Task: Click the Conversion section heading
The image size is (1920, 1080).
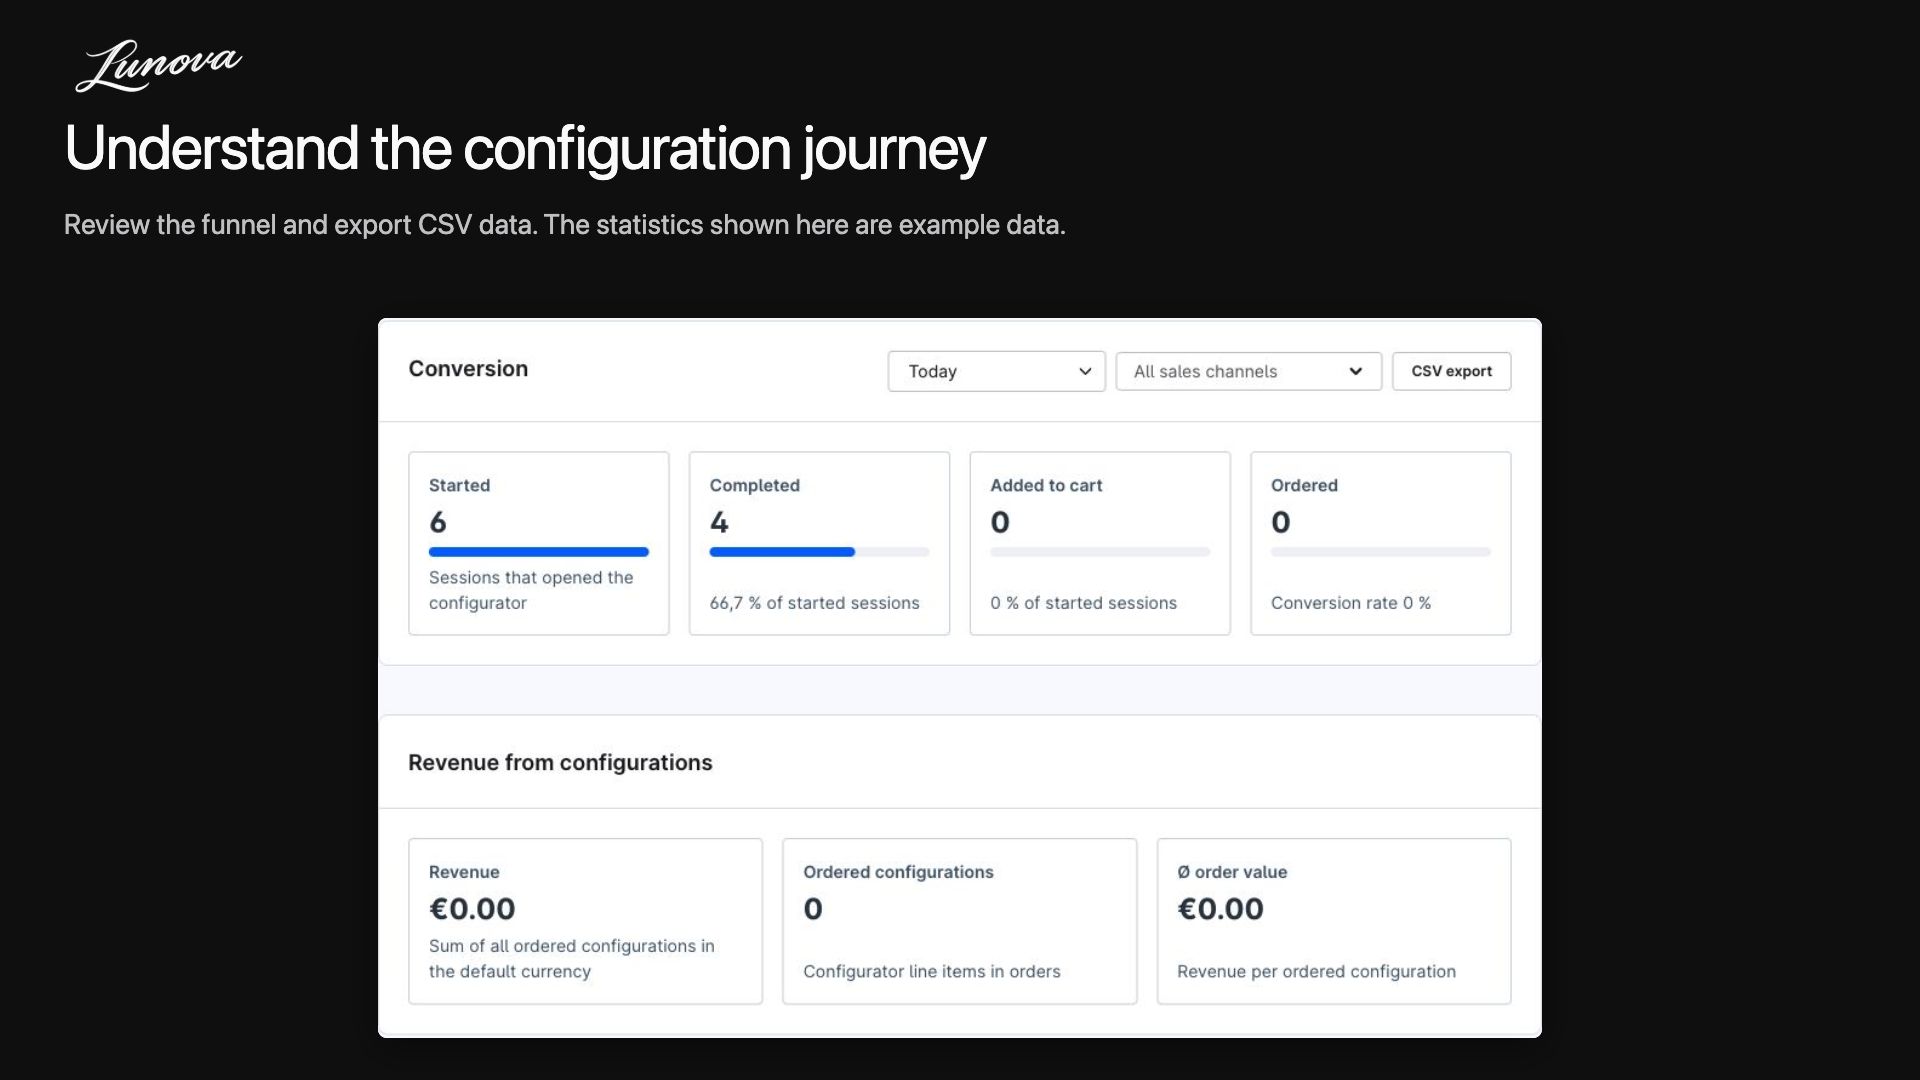Action: (468, 369)
